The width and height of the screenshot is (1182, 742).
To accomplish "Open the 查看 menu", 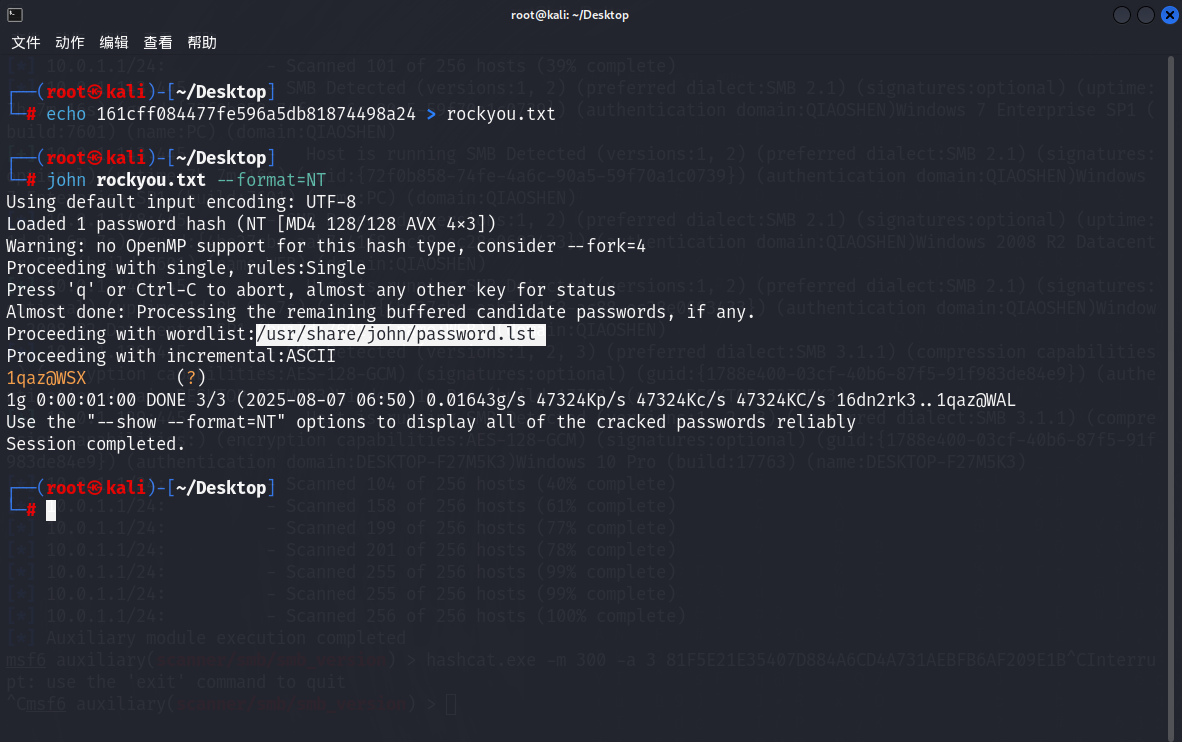I will click(158, 43).
